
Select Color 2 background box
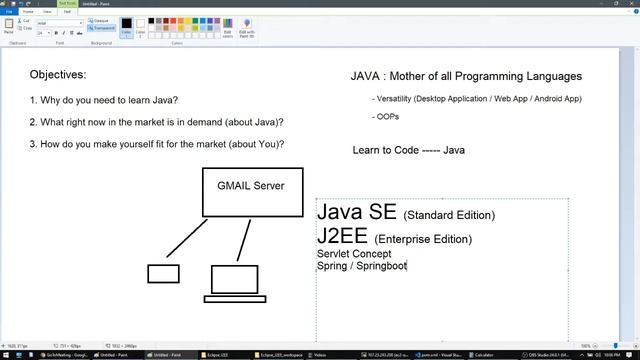(140, 28)
